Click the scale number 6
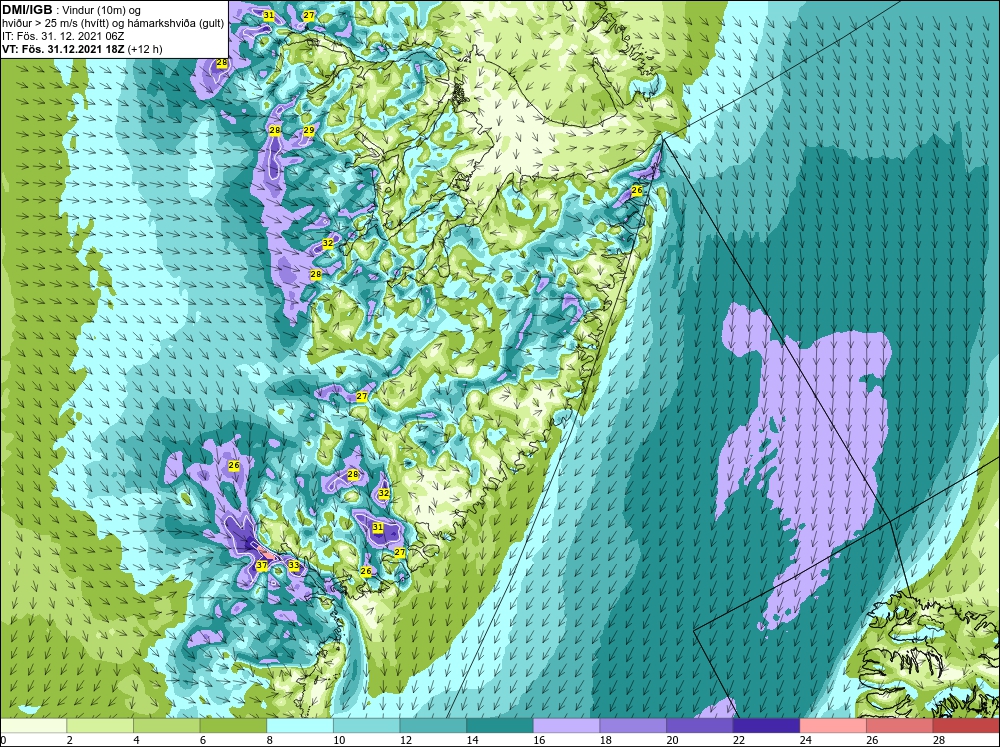The image size is (1000, 747). (203, 740)
